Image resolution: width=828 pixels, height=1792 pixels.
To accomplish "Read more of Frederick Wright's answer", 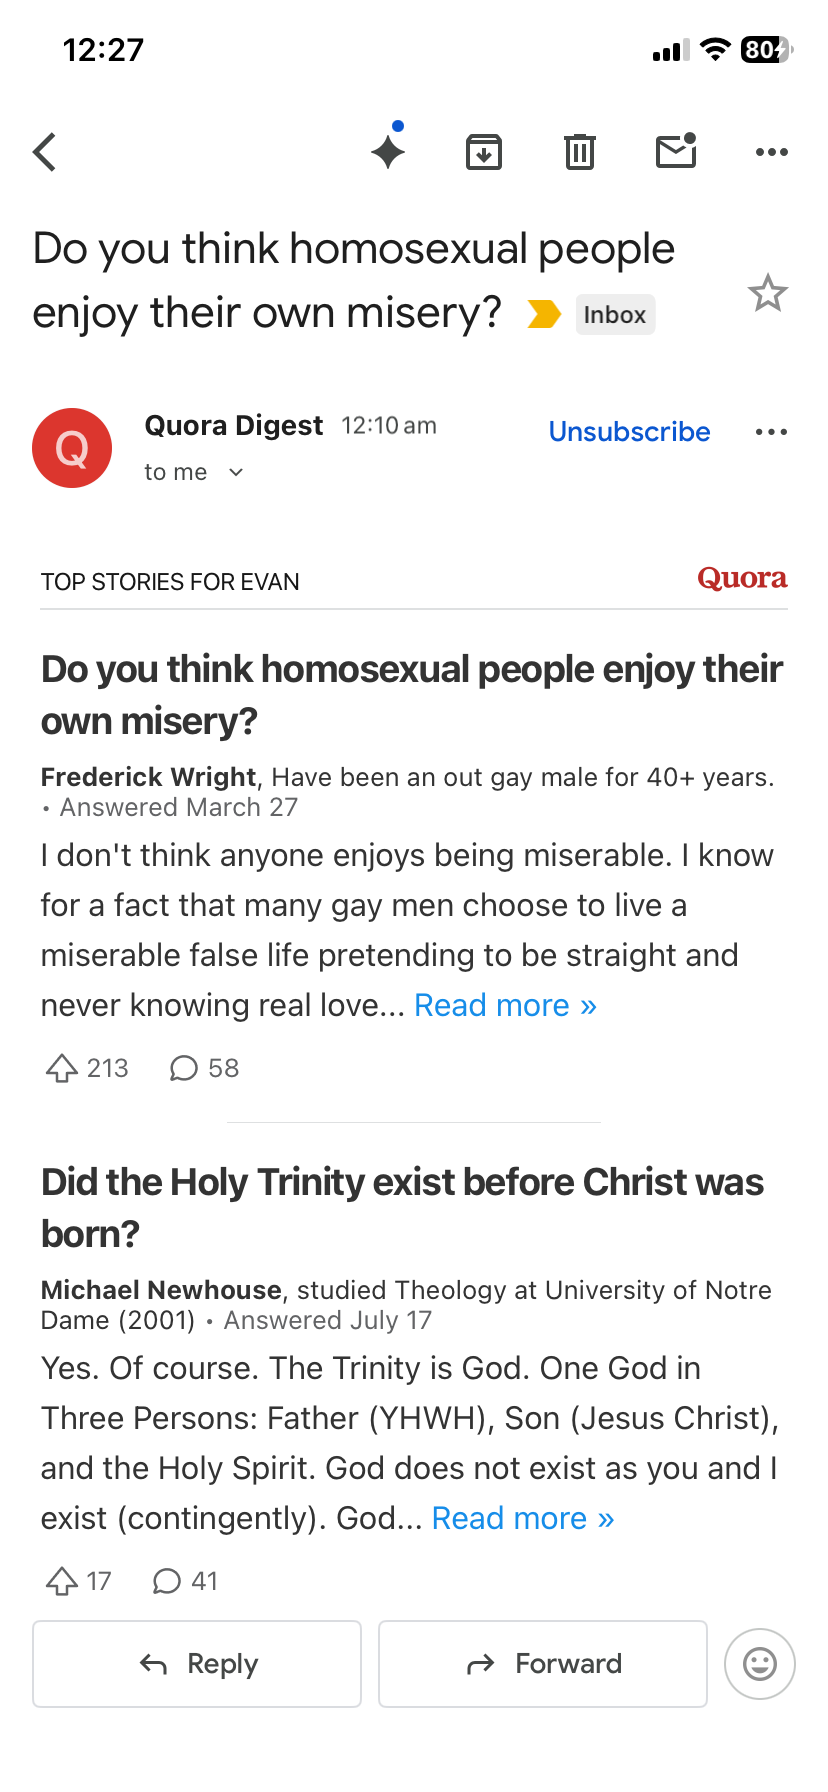I will [505, 1005].
